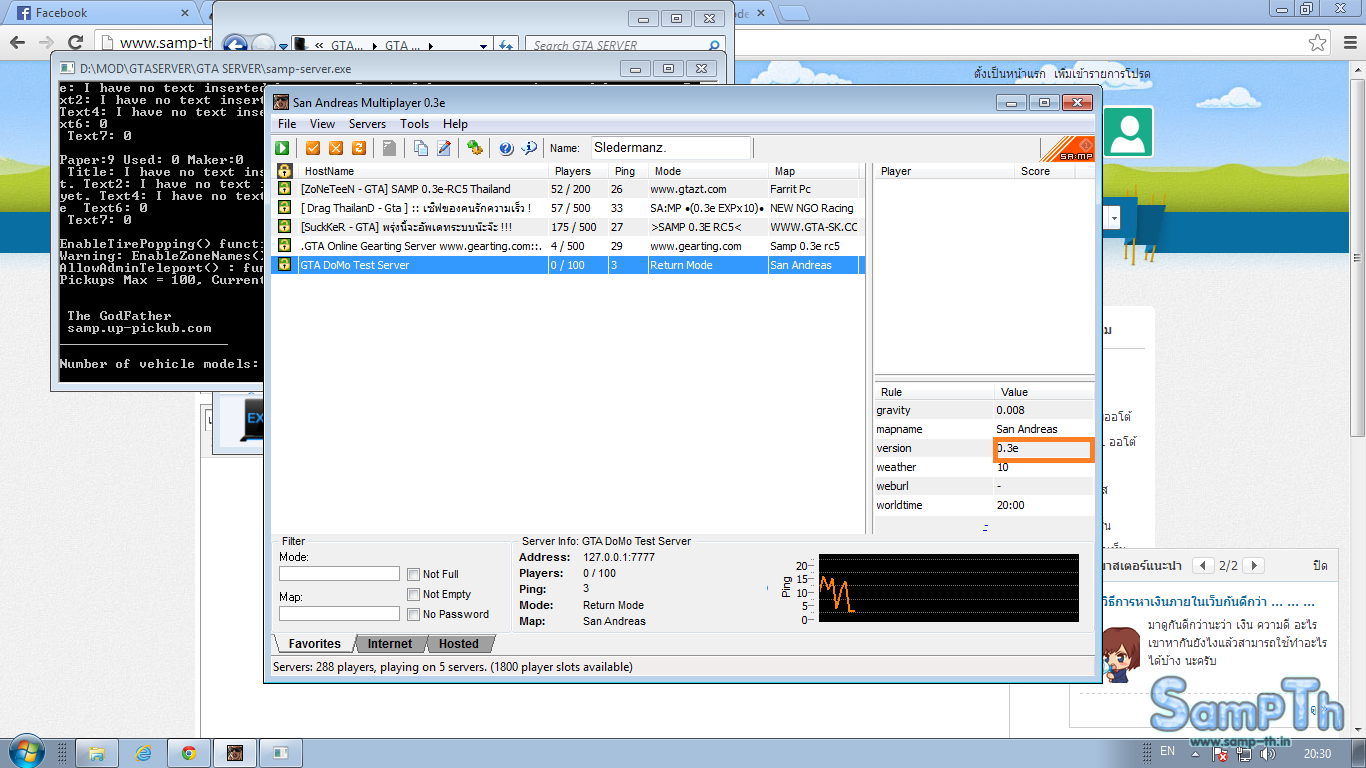
Task: Select ZoNeTeeN - GTA SAMP 0.3e-RC5 Thailand row
Action: tap(567, 189)
